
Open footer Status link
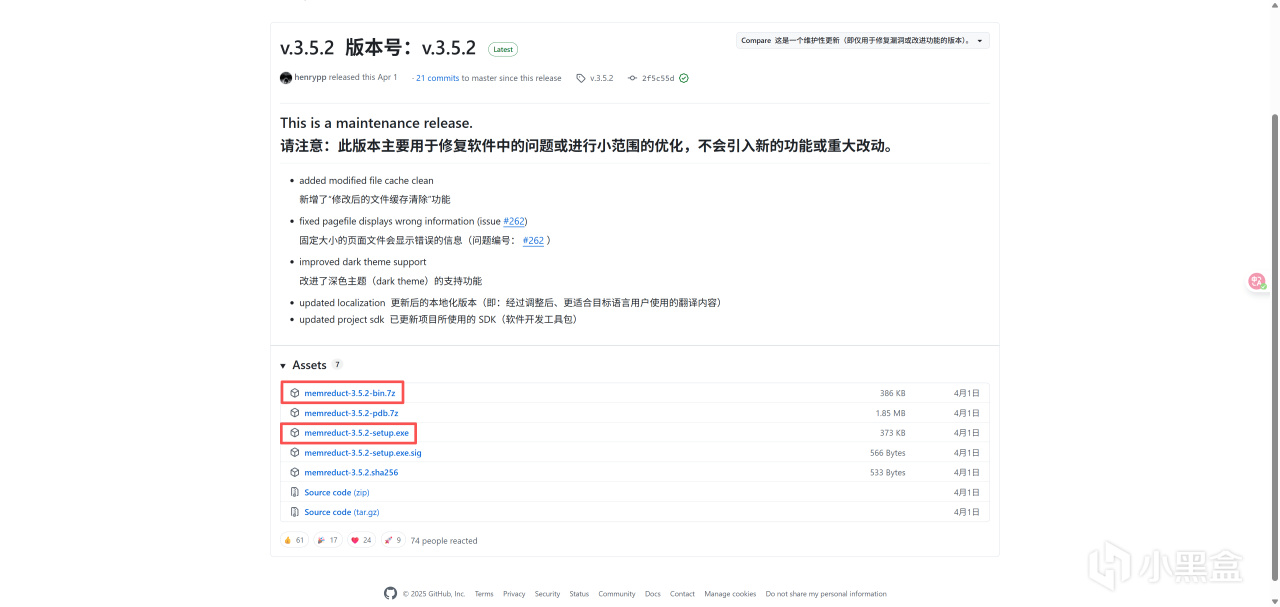[579, 594]
